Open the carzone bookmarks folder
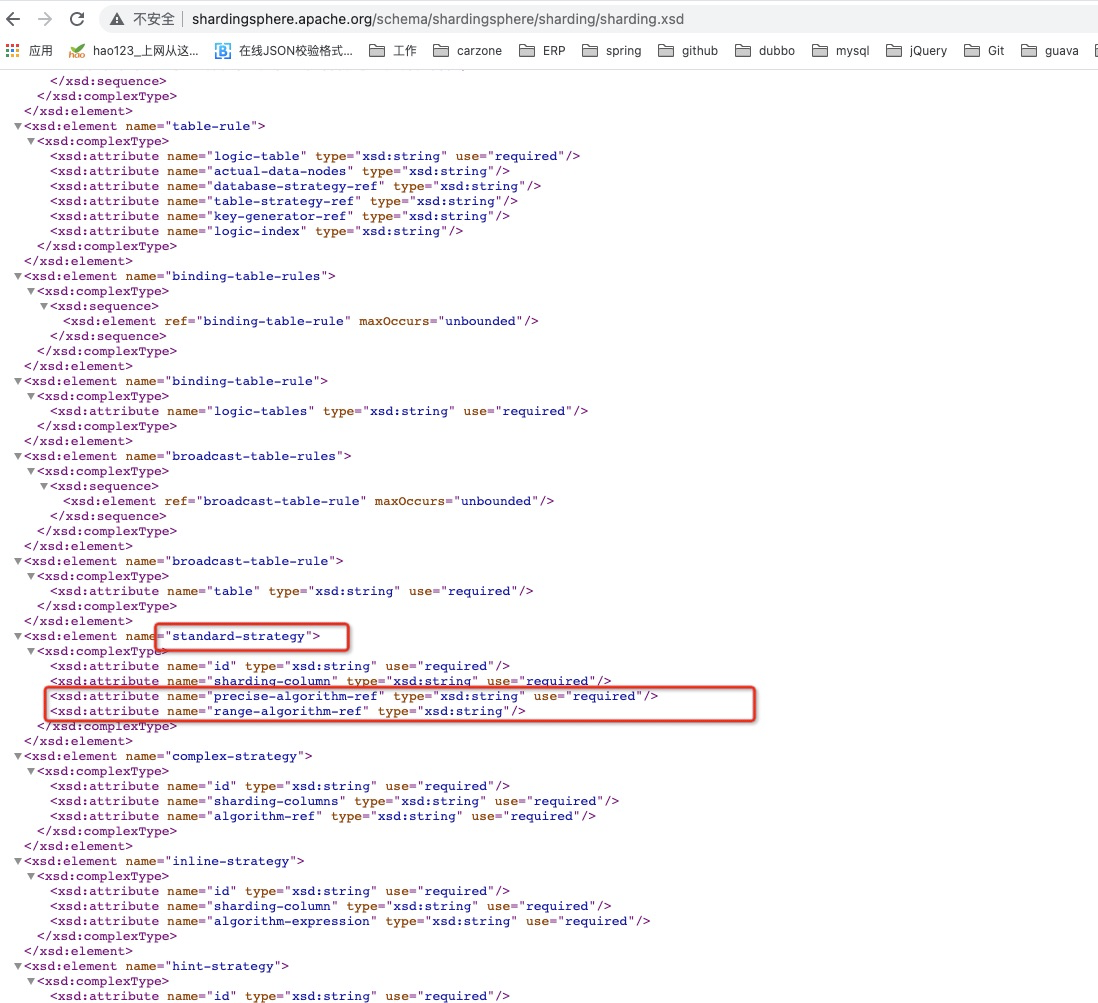 468,50
